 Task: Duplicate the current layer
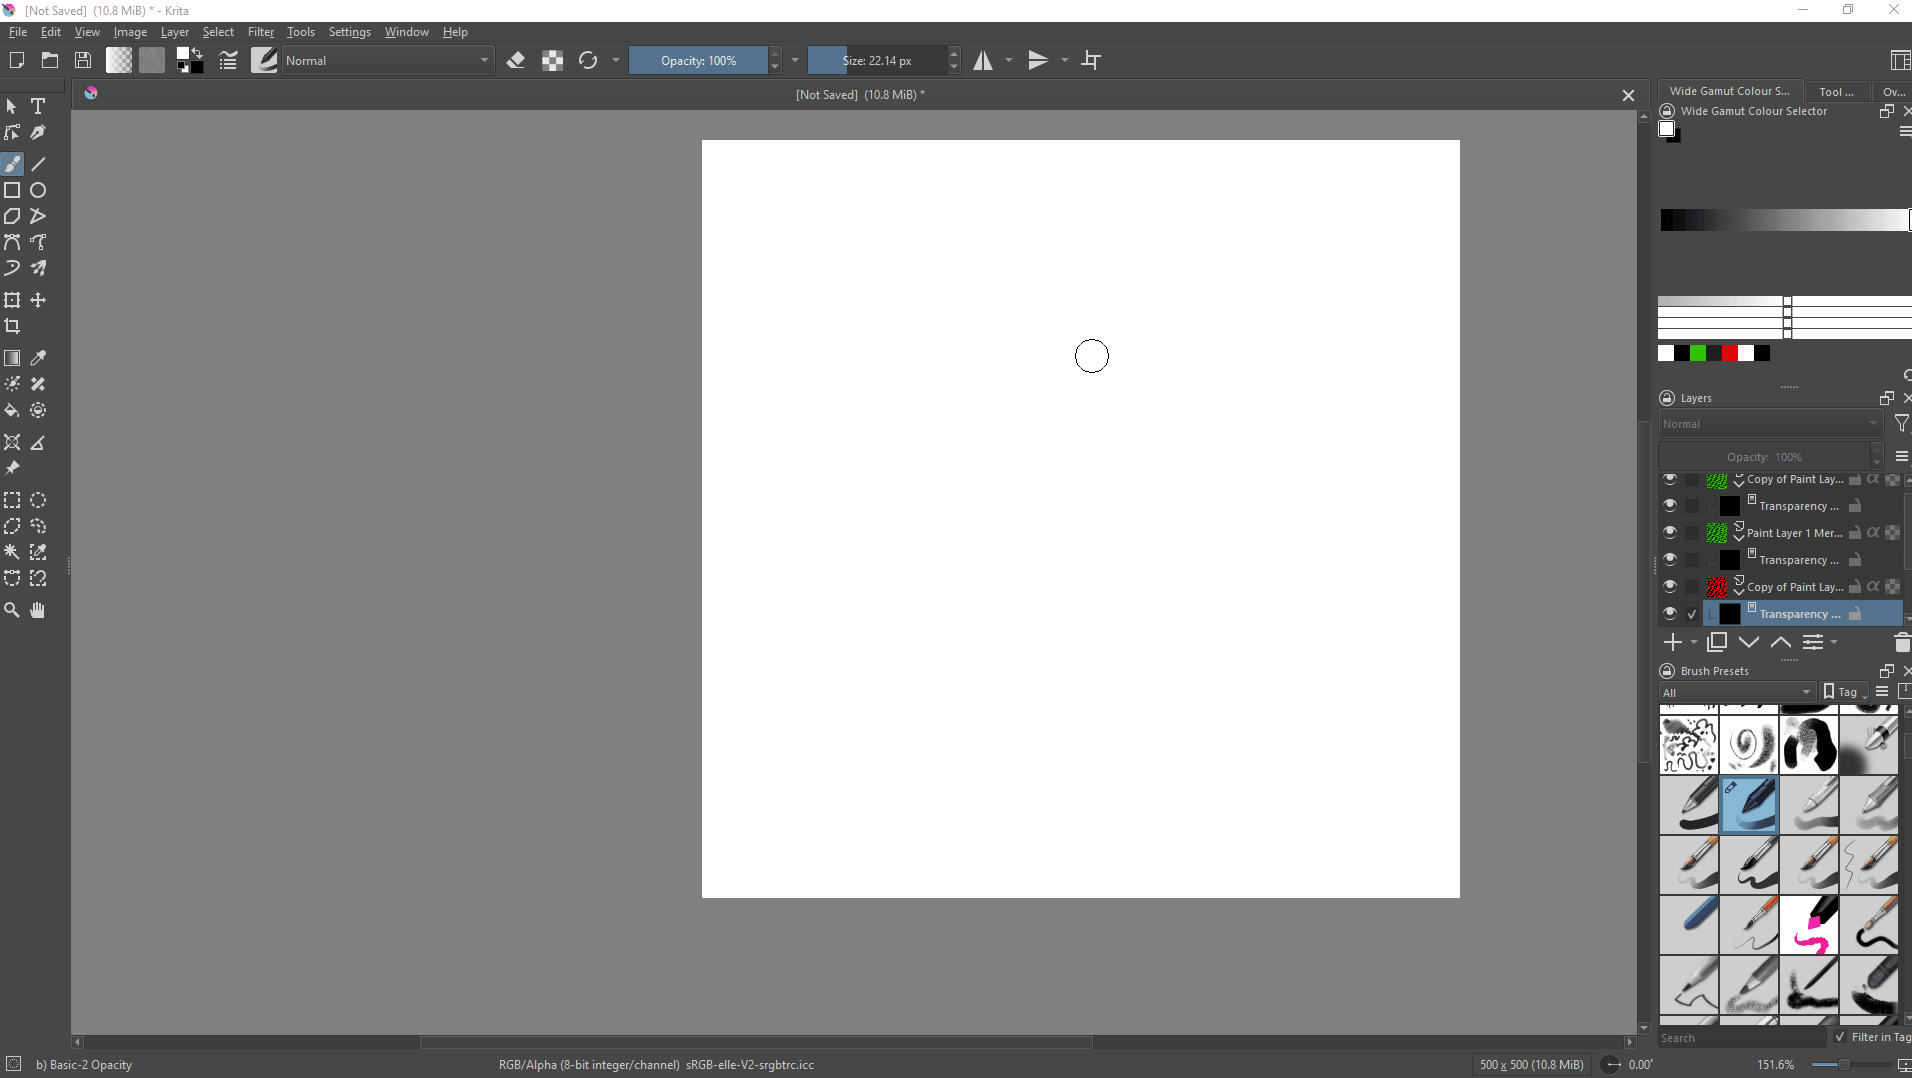click(1717, 643)
